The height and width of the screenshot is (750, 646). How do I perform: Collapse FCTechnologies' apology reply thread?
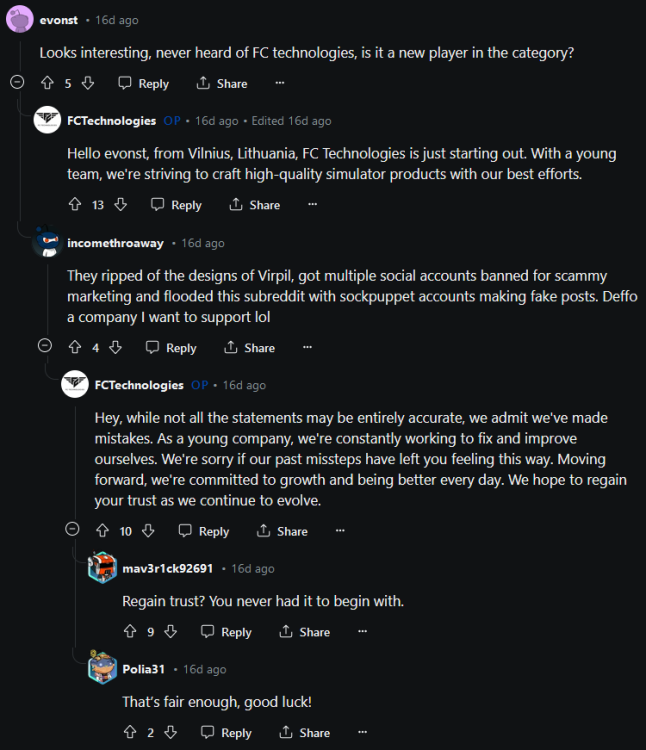[x=73, y=531]
